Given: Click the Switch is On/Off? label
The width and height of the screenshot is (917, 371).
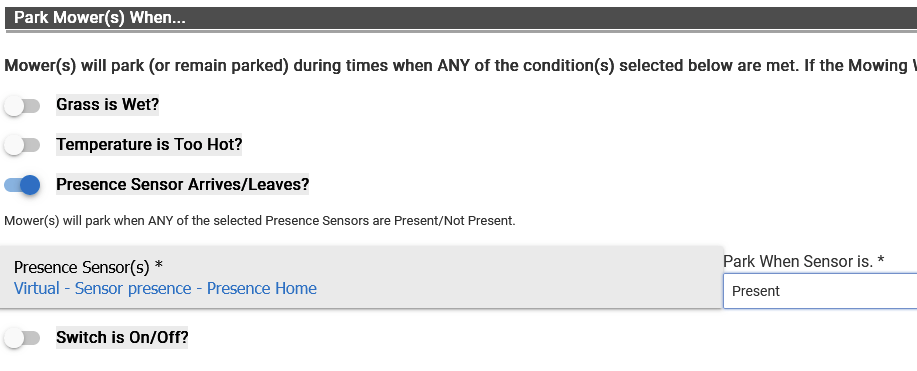Looking at the screenshot, I should point(122,338).
